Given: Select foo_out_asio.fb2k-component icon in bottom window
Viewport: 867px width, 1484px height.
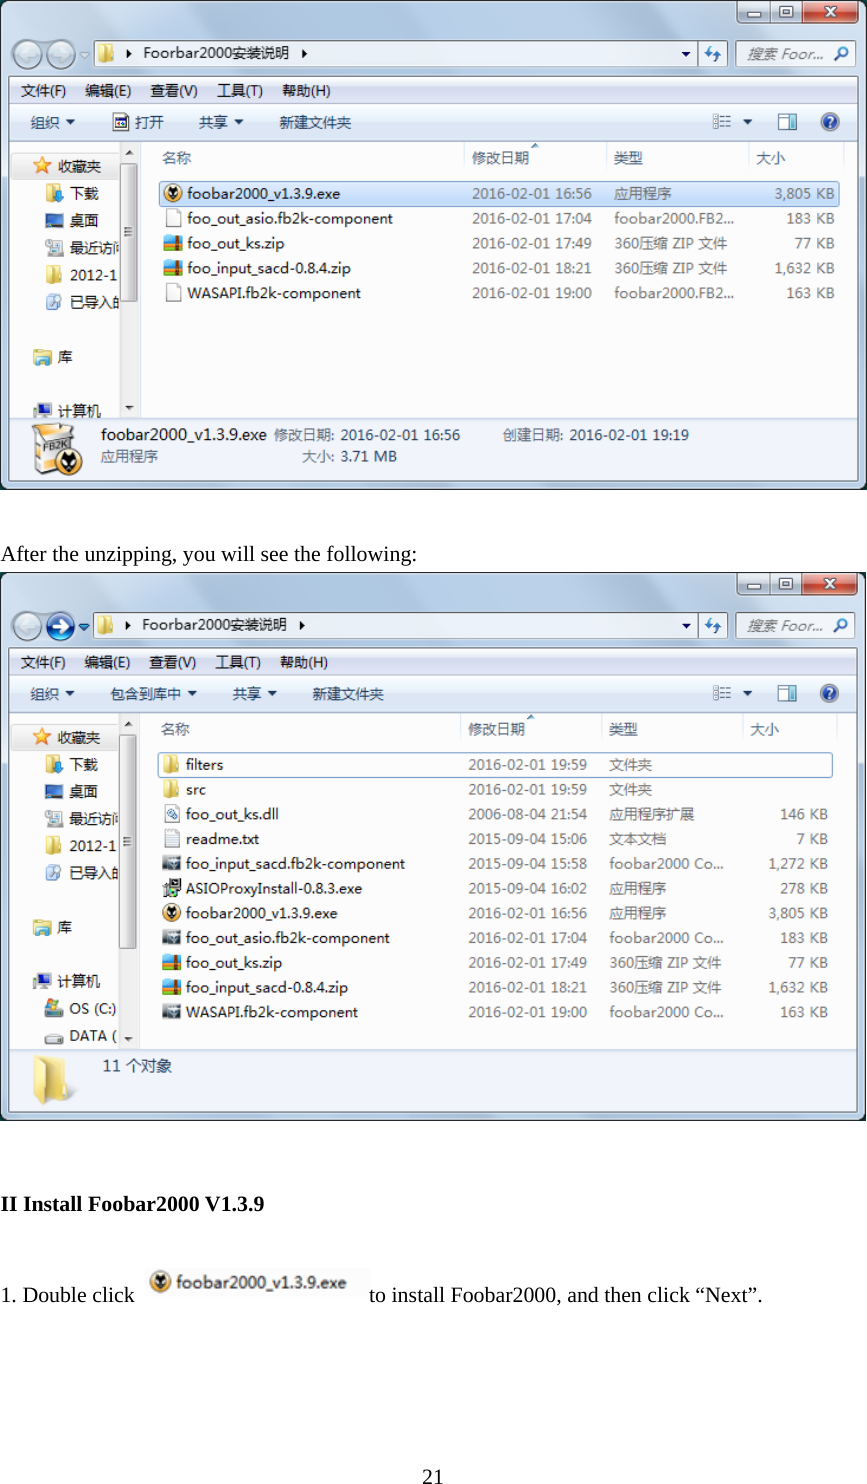Looking at the screenshot, I should pos(171,938).
